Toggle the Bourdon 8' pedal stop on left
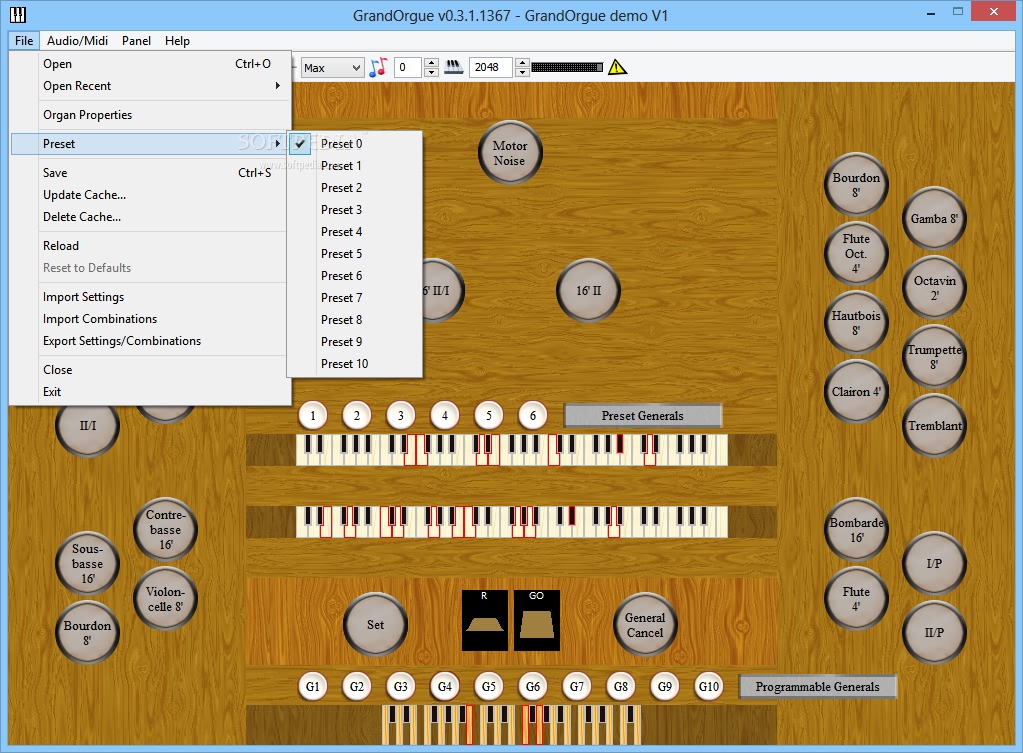 click(x=87, y=633)
